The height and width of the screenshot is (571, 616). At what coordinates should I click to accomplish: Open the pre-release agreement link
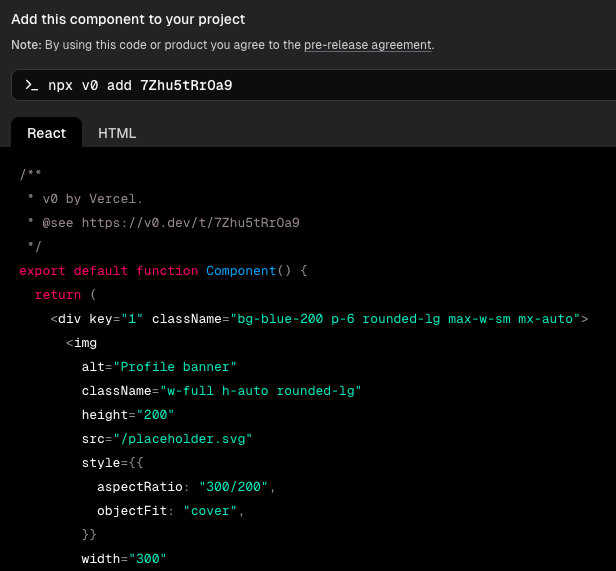[368, 45]
